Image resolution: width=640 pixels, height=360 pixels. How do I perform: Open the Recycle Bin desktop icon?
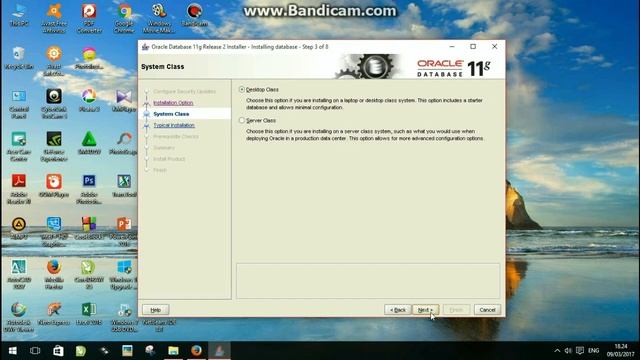coord(19,58)
